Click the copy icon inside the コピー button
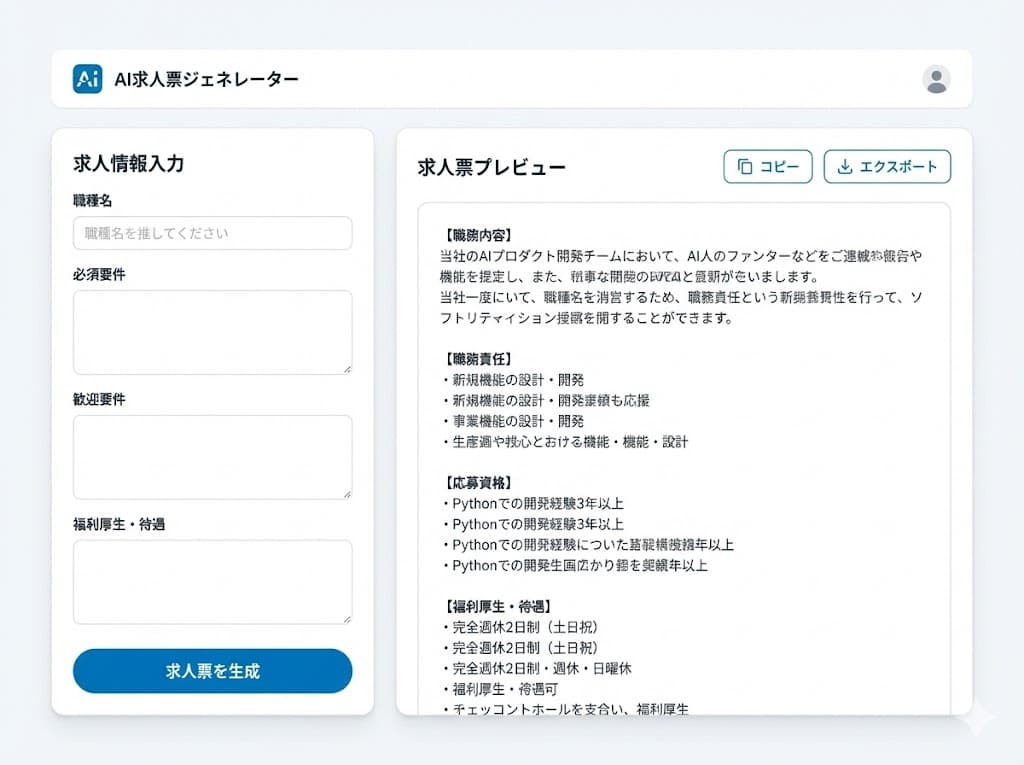The width and height of the screenshot is (1024, 765). point(745,166)
